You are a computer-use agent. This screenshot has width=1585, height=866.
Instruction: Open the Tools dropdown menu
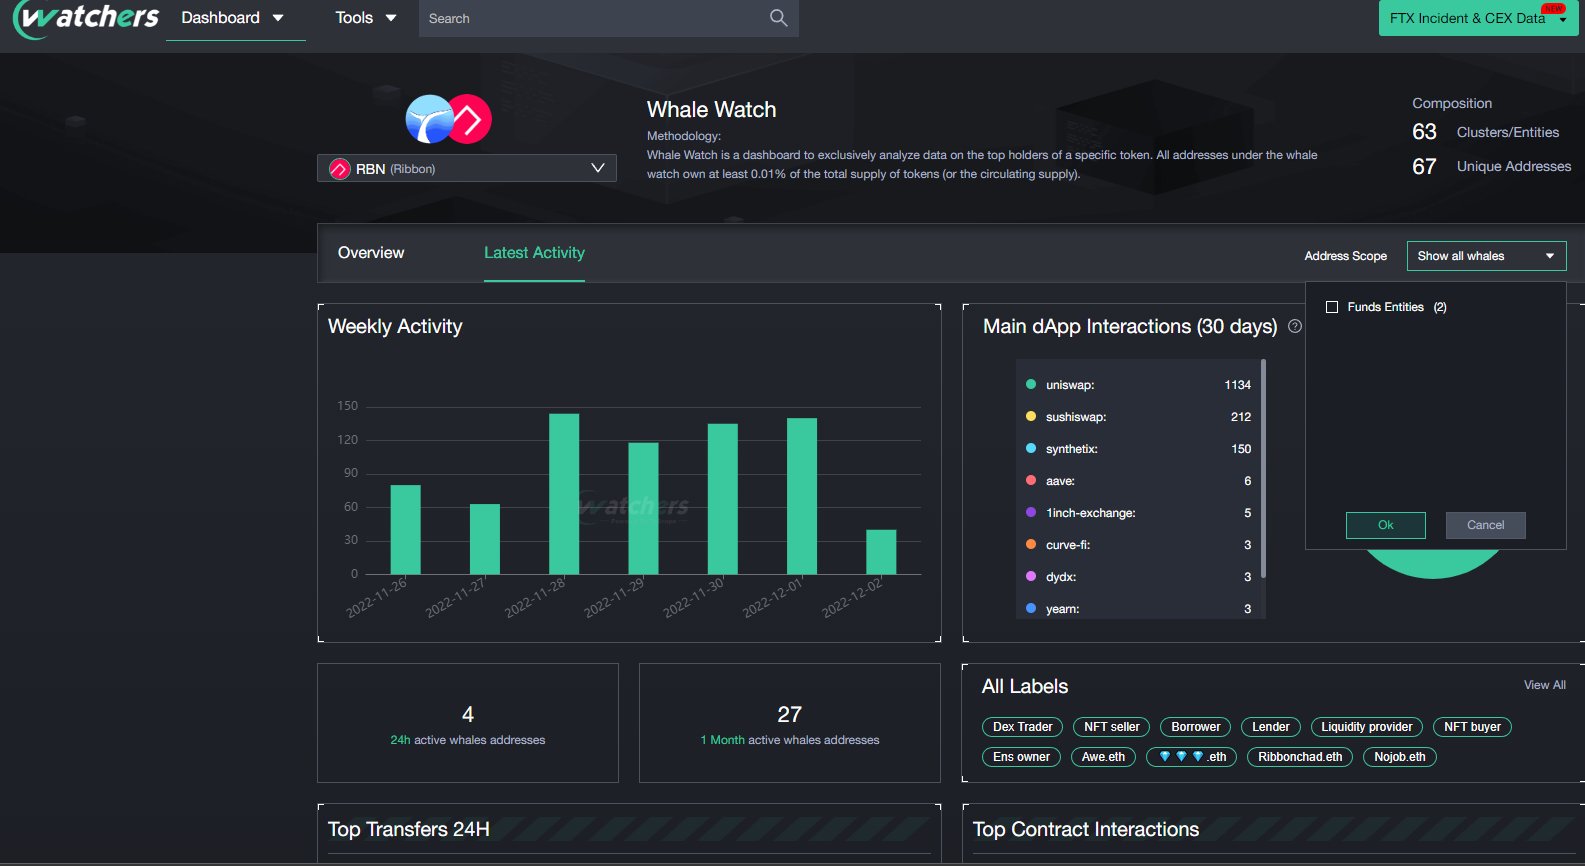[365, 18]
